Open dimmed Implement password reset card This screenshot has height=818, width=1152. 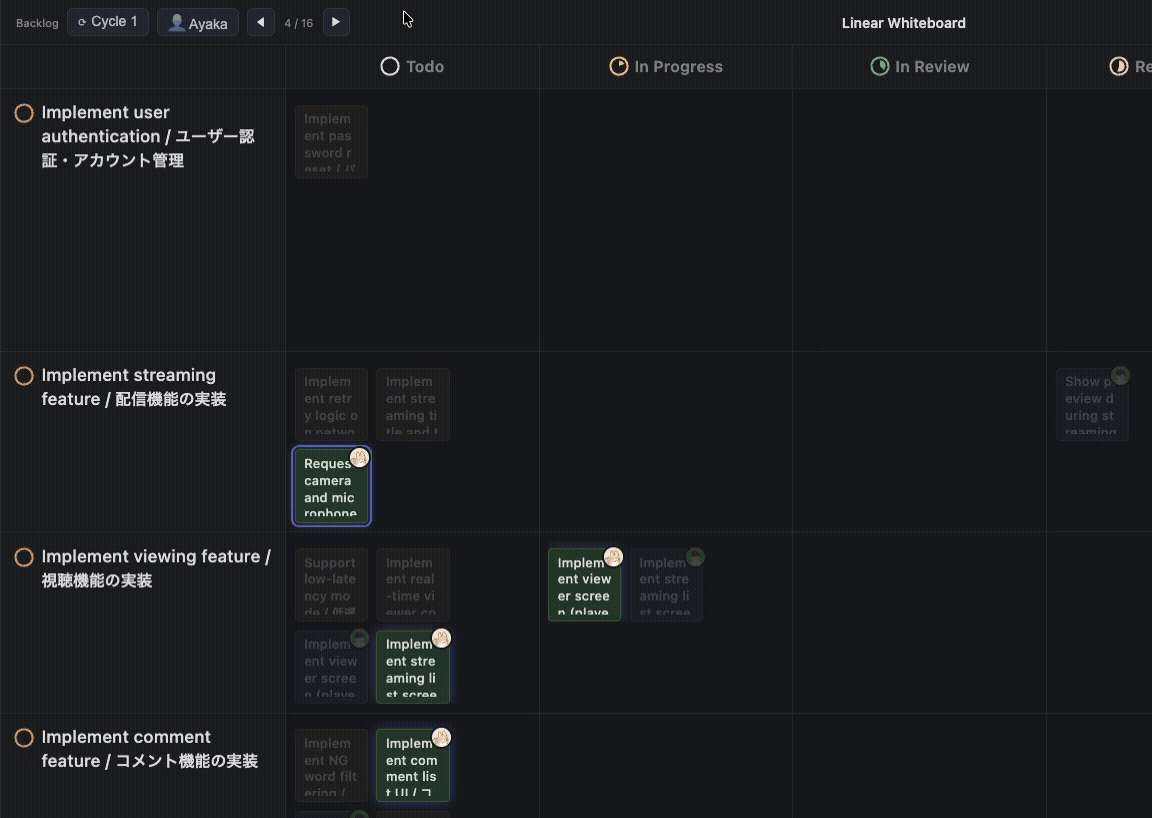pos(331,142)
